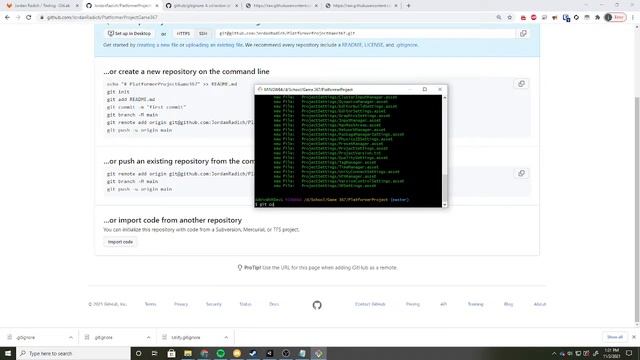Copy the 'push an existing repository' commands
This screenshot has width=640, height=360.
pos(521,173)
